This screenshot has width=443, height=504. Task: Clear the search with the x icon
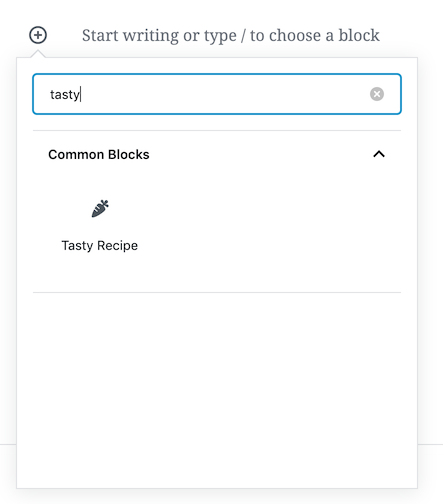click(x=377, y=94)
